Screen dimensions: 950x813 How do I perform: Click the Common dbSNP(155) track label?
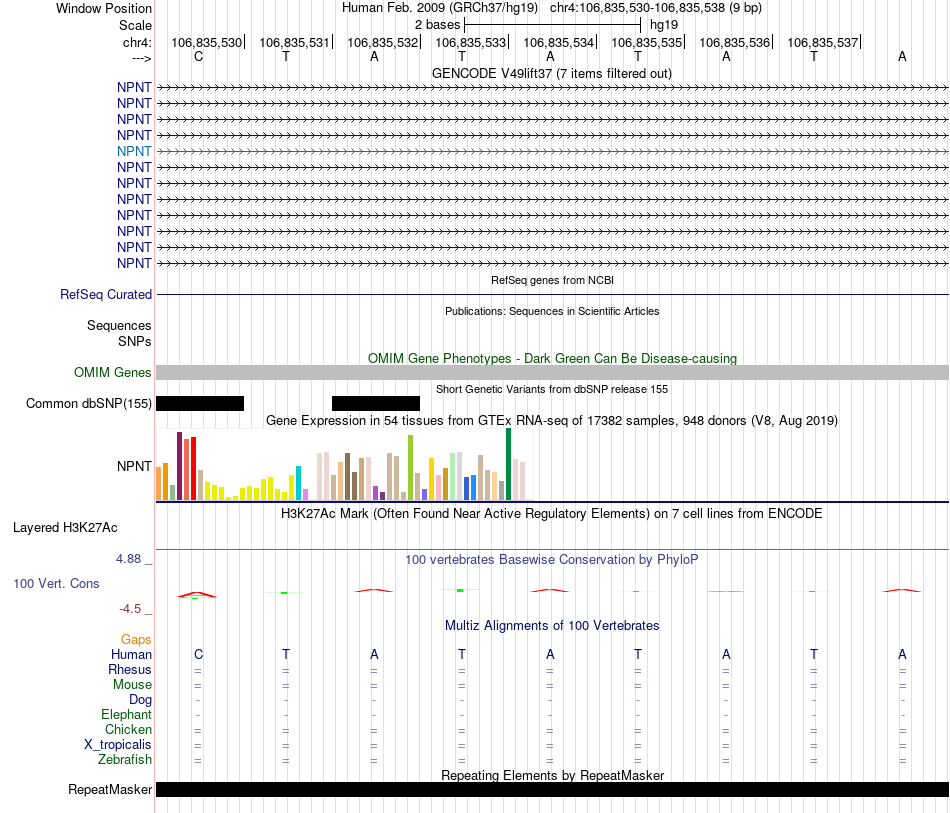pos(88,403)
